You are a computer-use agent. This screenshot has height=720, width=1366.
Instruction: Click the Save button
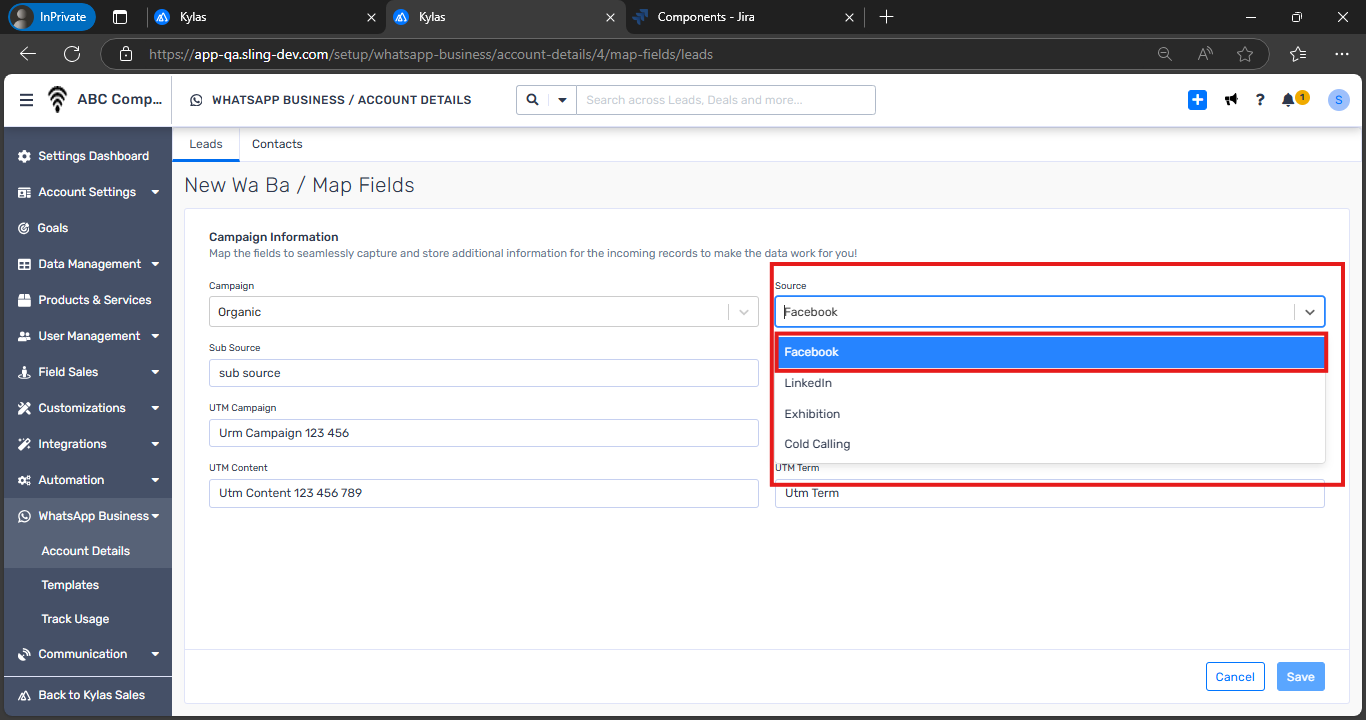coord(1301,677)
